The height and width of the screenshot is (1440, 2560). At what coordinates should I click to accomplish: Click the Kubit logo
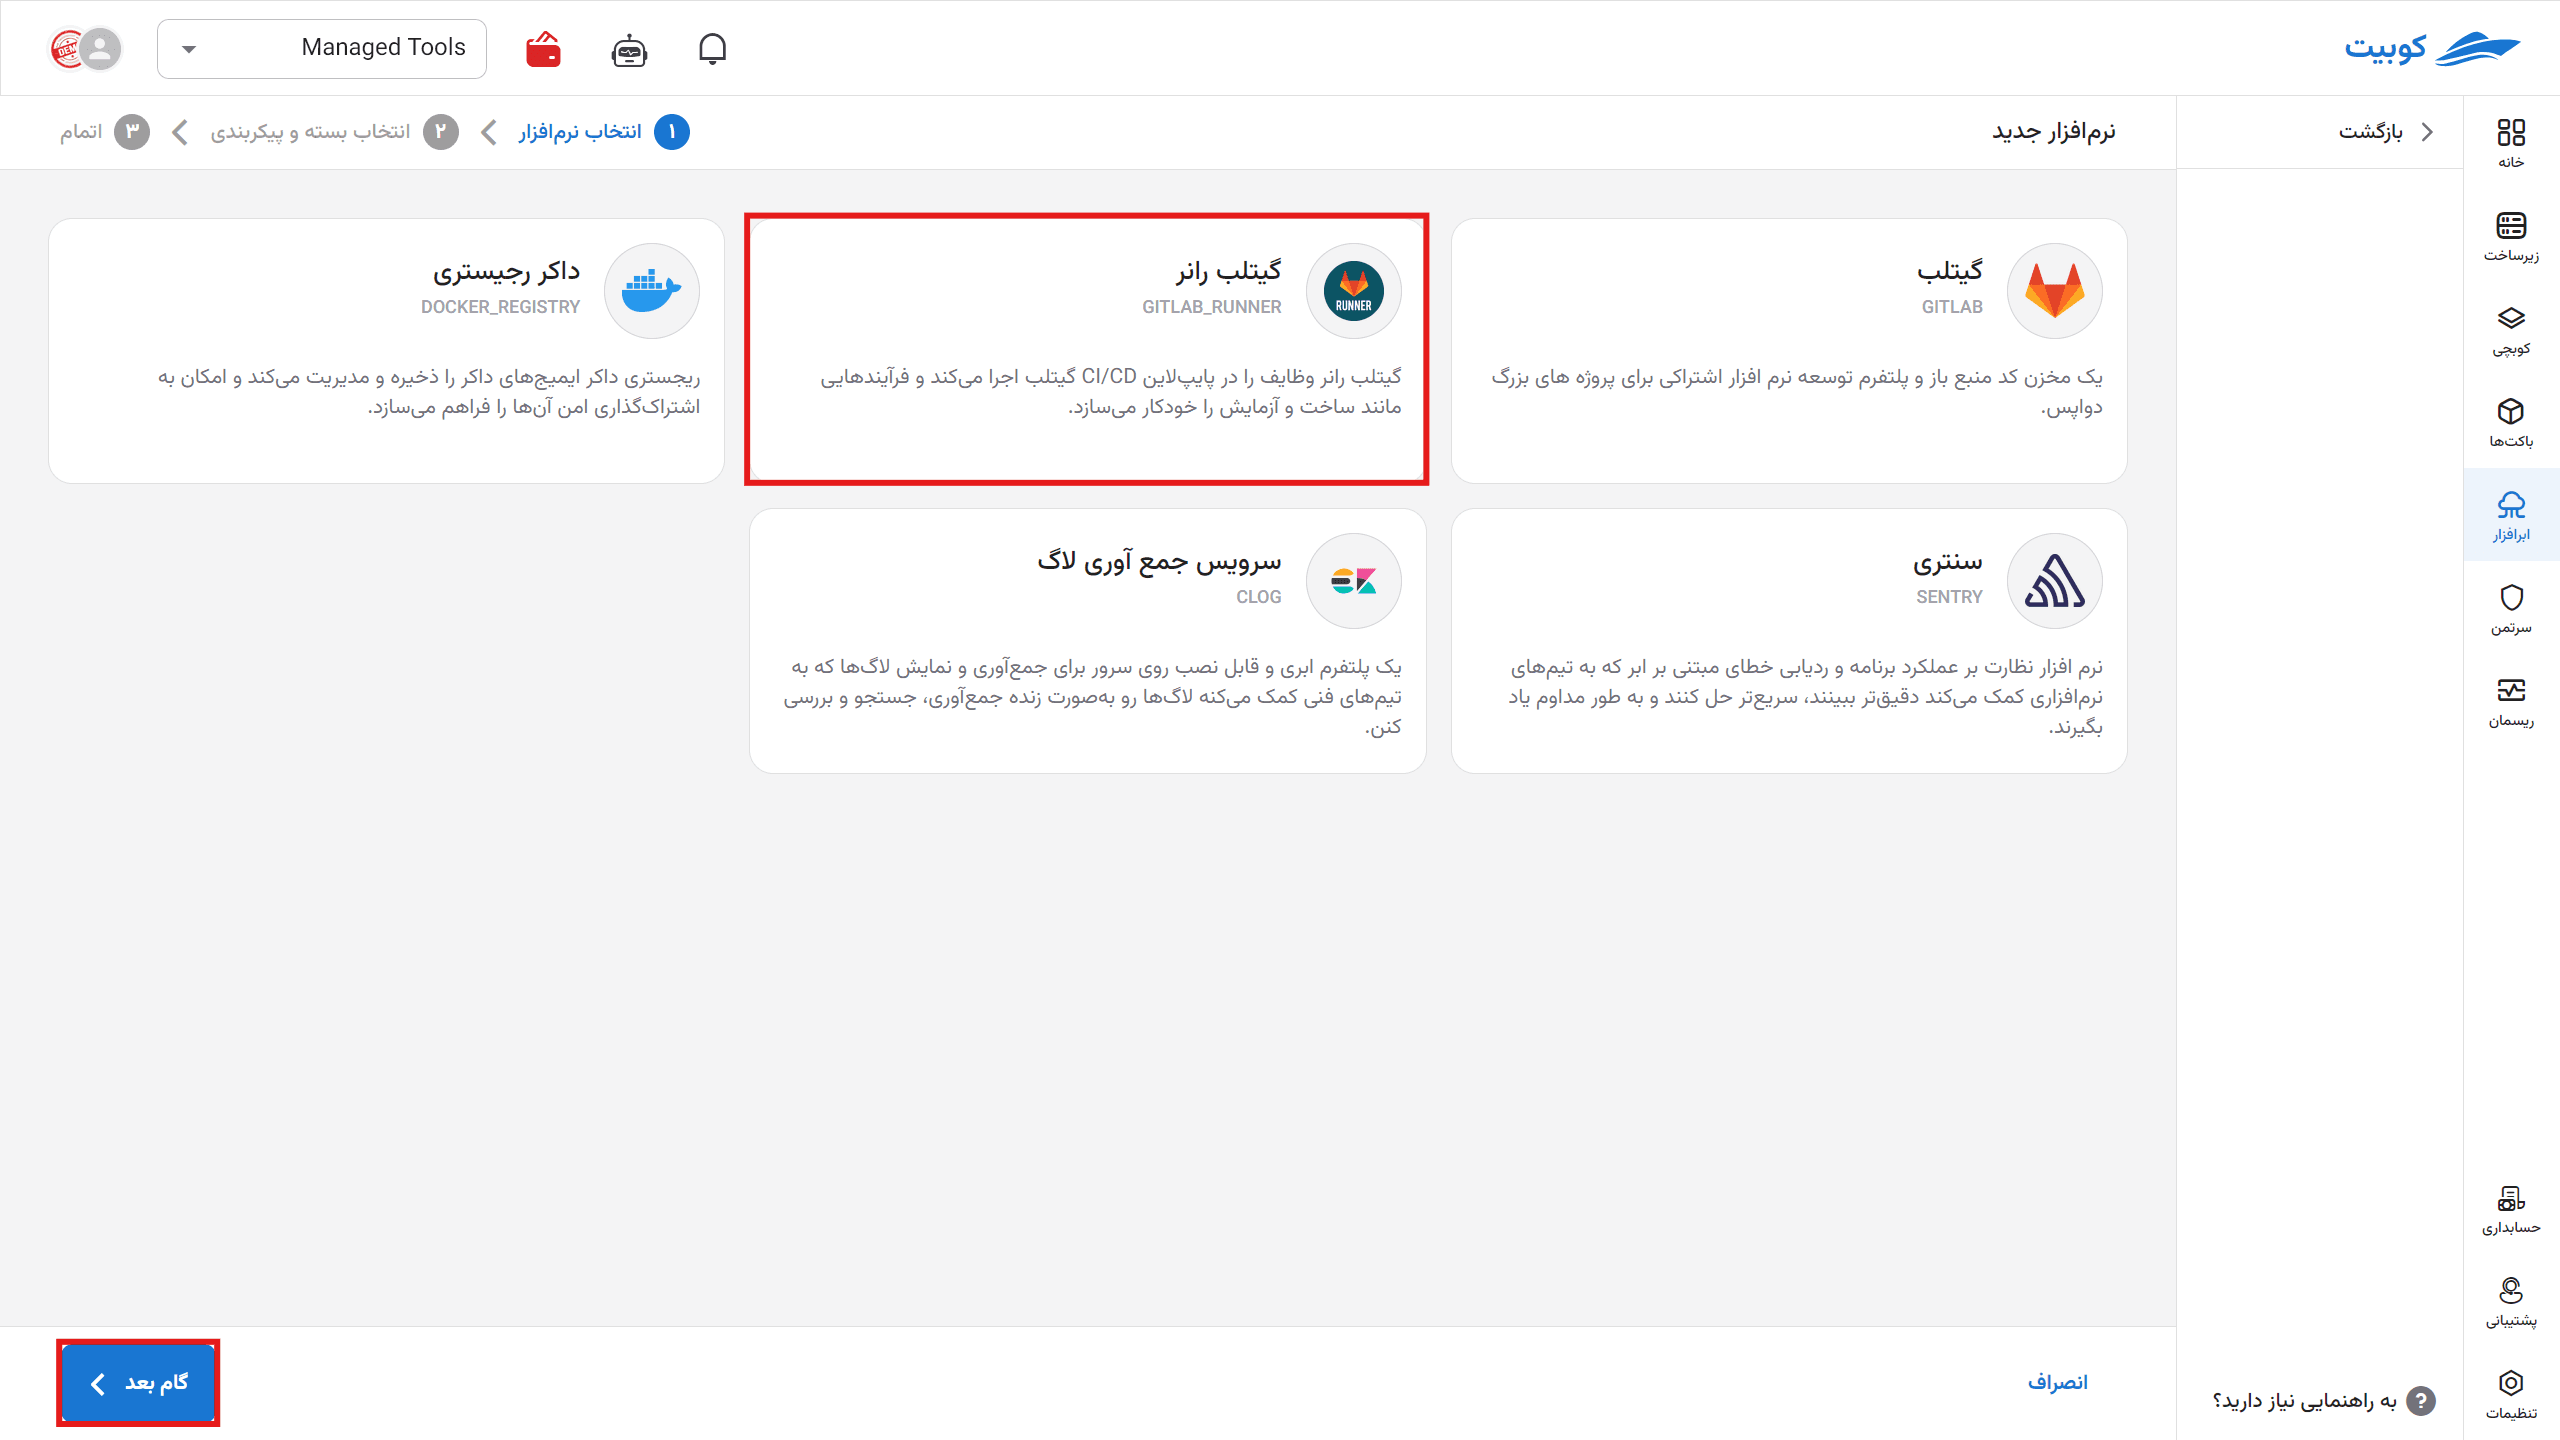click(x=2432, y=48)
